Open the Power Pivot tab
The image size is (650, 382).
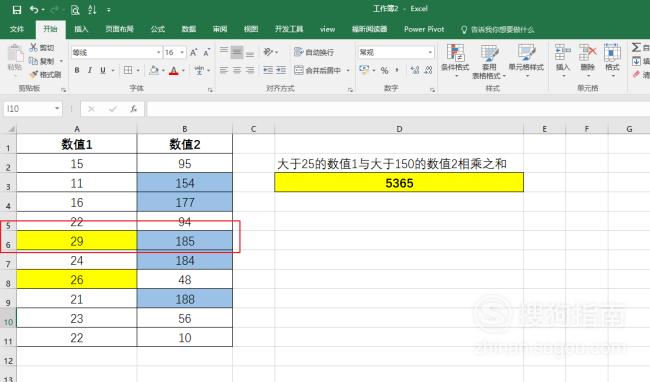click(x=424, y=29)
